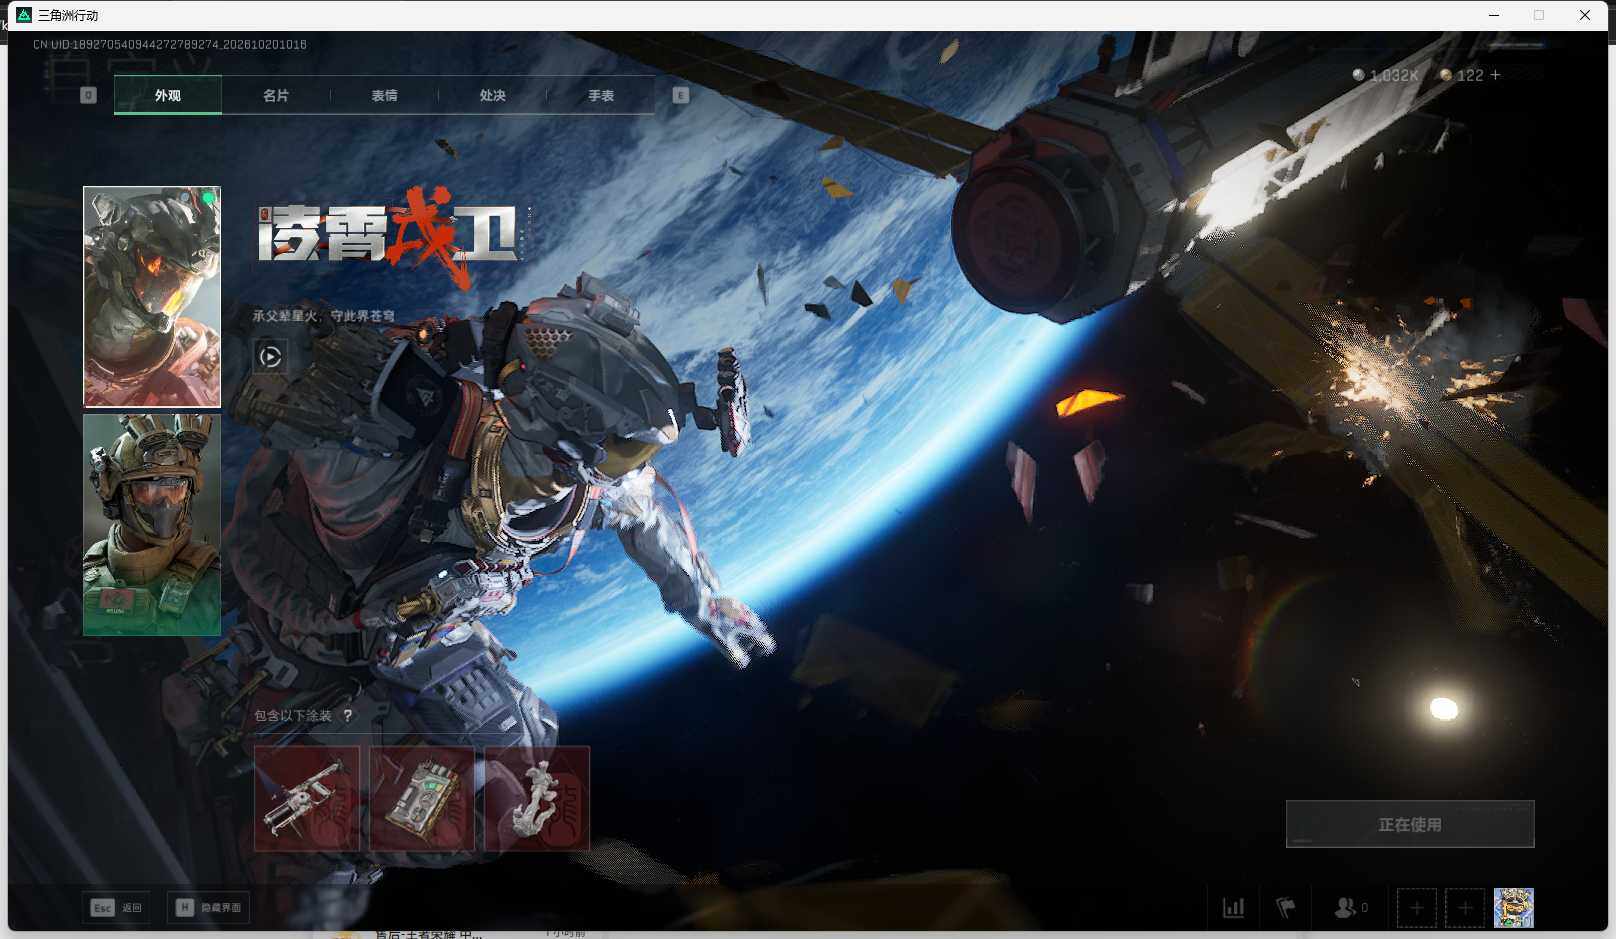This screenshot has height=939, width=1616.
Task: Select the green default operator skin portrait
Action: pyautogui.click(x=152, y=525)
